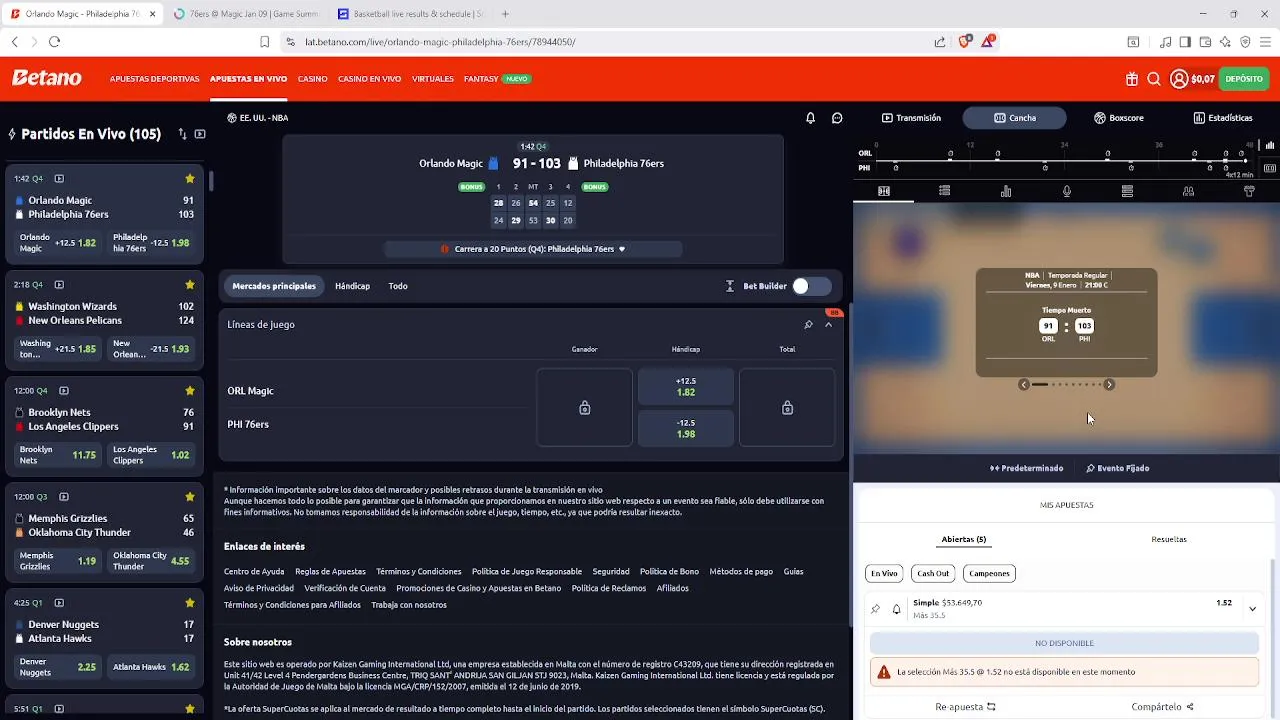This screenshot has width=1280, height=720.
Task: Open the search magnifier in header
Action: (x=1154, y=79)
